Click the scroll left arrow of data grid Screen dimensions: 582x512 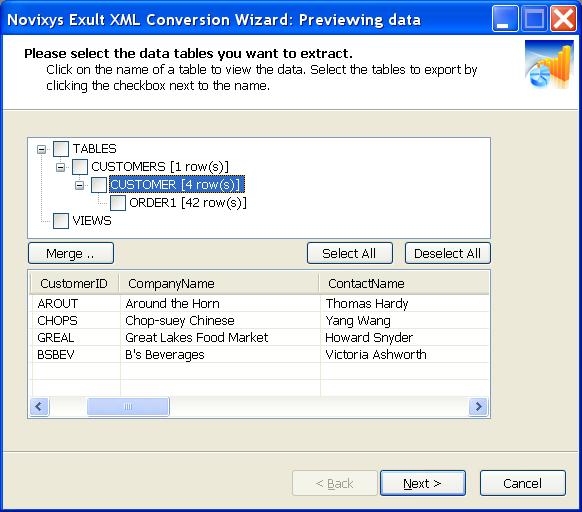[39, 407]
